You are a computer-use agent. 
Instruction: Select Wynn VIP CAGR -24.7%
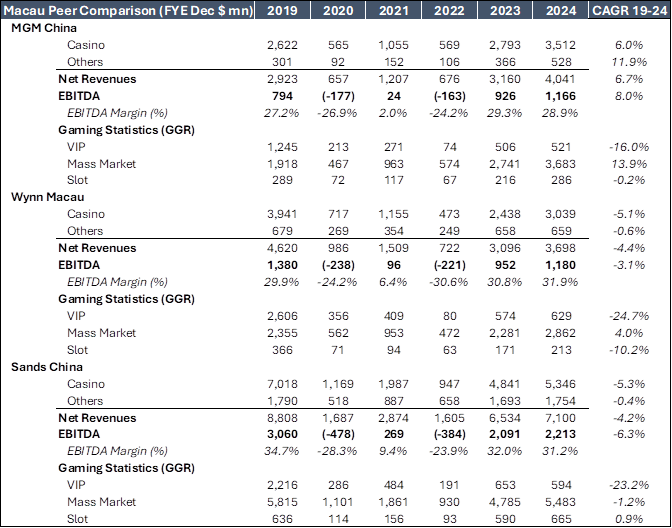pyautogui.click(x=629, y=316)
